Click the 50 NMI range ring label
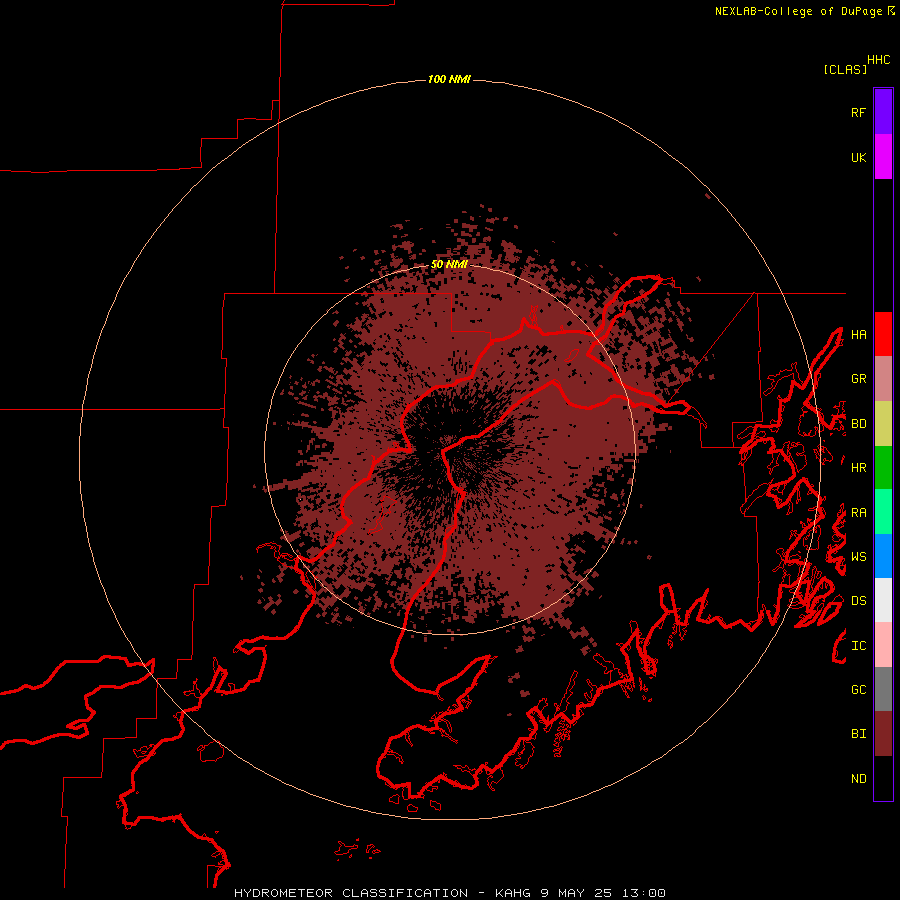Screen dimensions: 900x900 coord(449,264)
